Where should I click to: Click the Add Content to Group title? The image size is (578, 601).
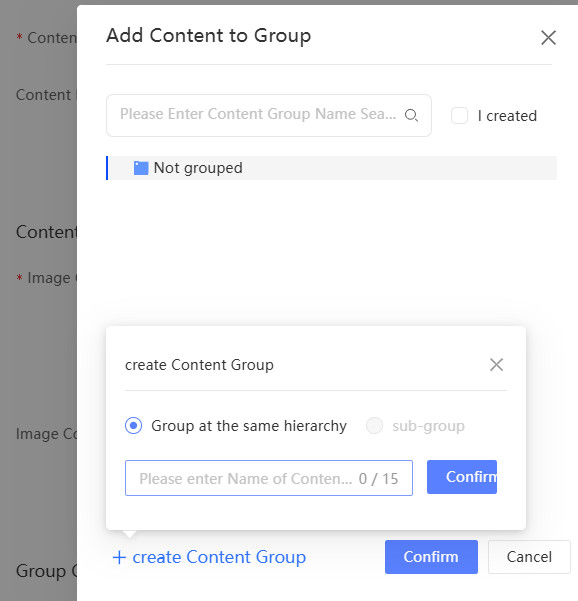point(209,36)
